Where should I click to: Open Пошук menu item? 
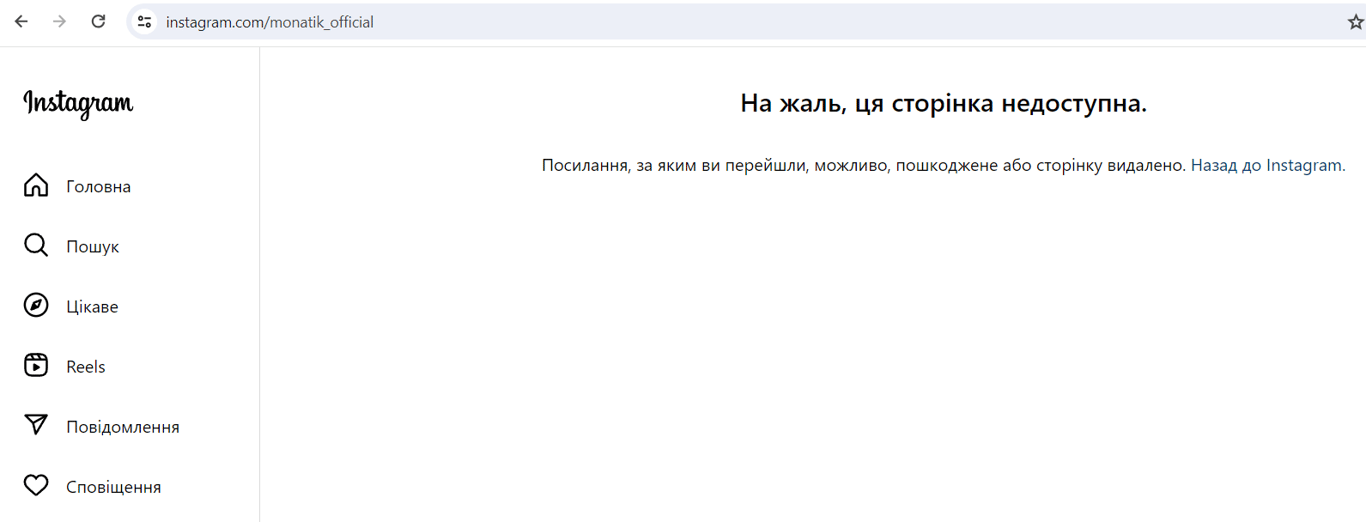[92, 247]
